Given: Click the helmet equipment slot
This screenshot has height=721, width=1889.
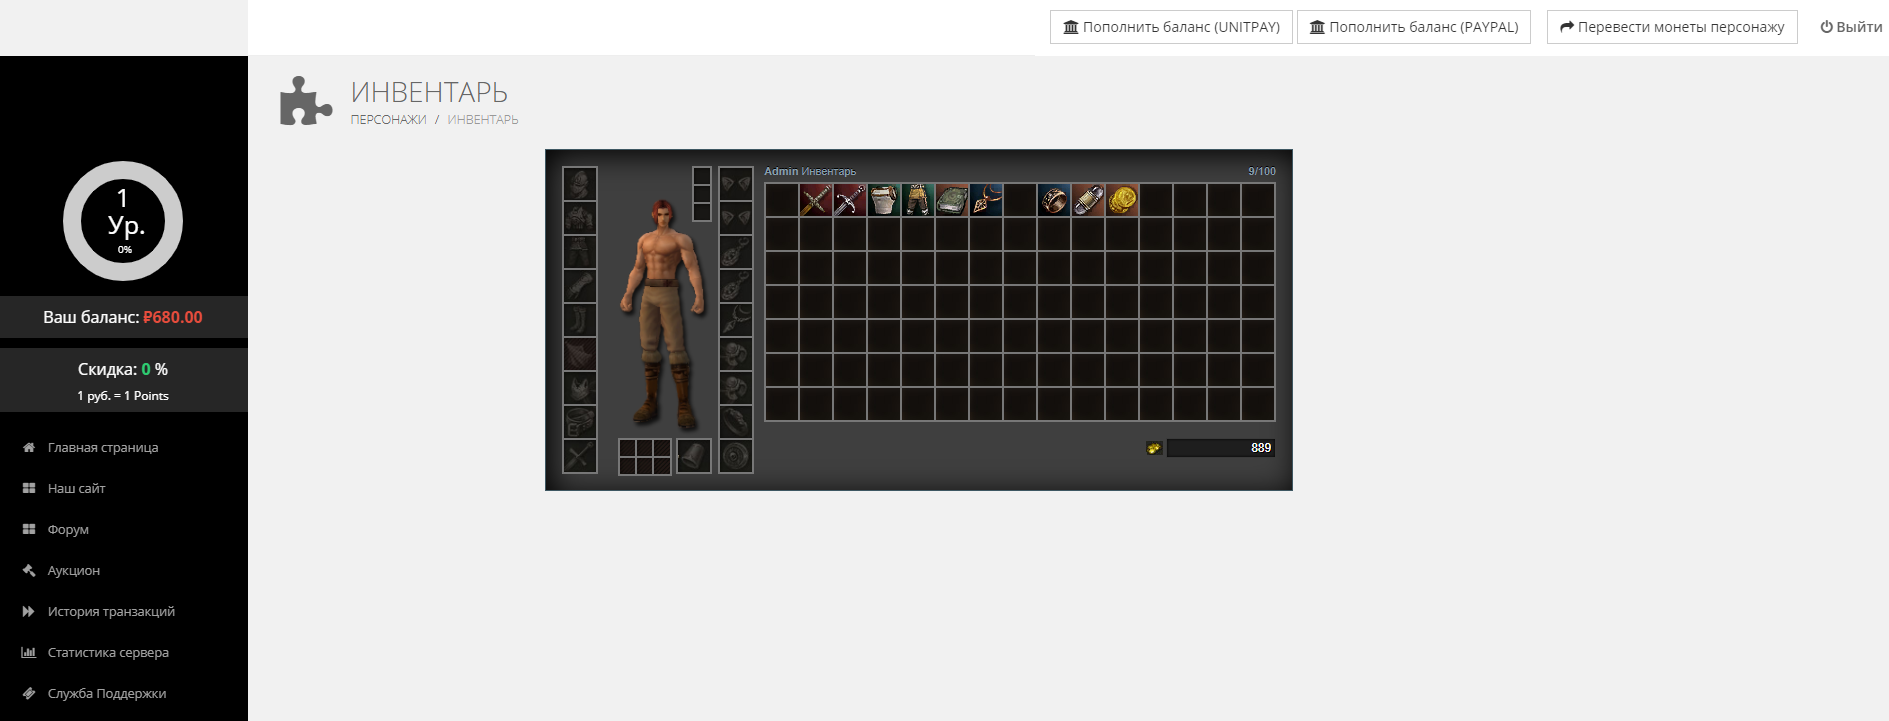Looking at the screenshot, I should [x=580, y=184].
